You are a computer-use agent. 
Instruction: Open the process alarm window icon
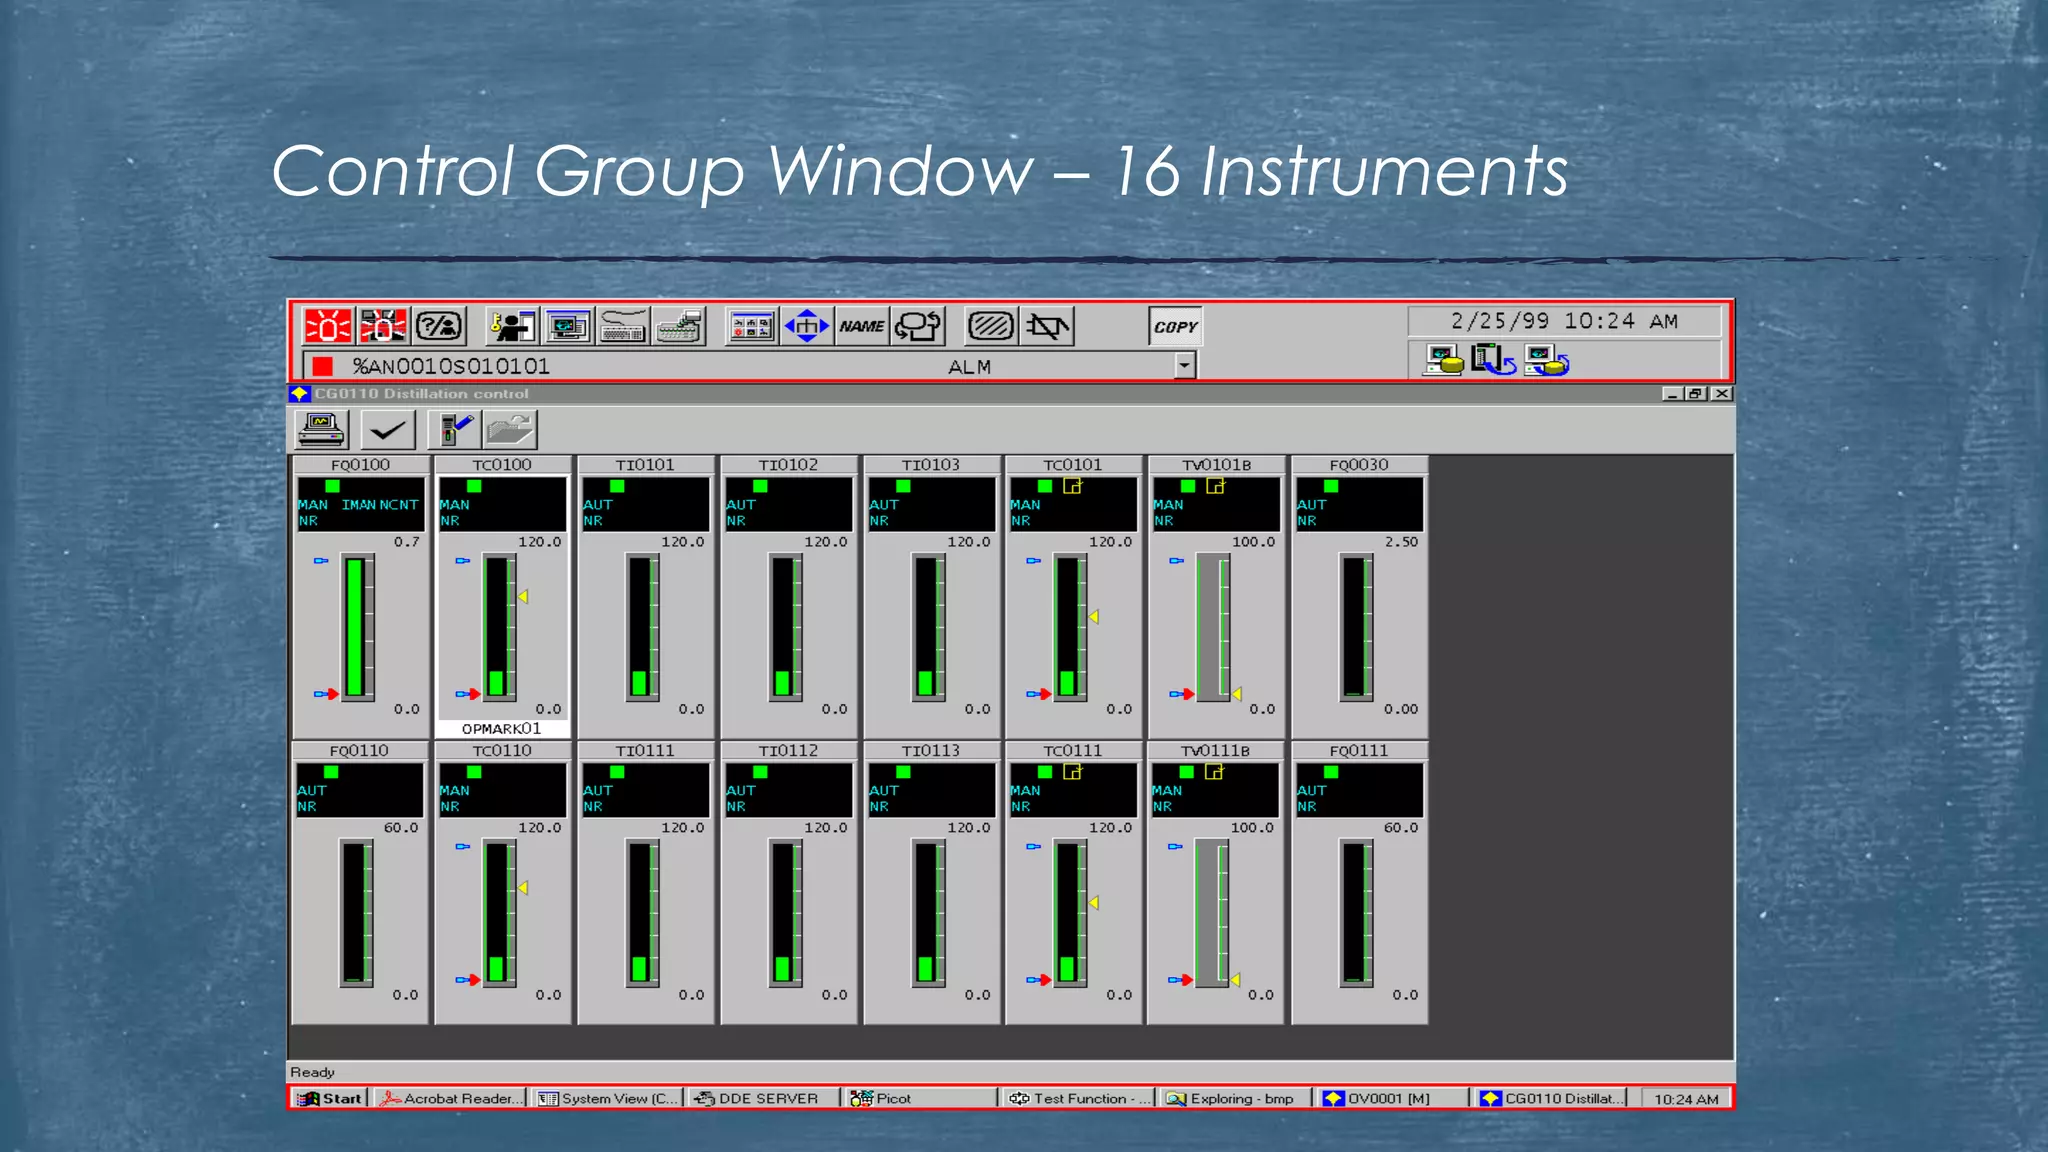click(x=327, y=326)
